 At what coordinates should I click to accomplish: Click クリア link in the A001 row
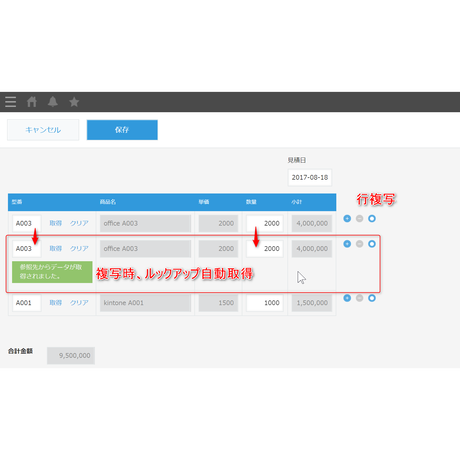(x=79, y=303)
